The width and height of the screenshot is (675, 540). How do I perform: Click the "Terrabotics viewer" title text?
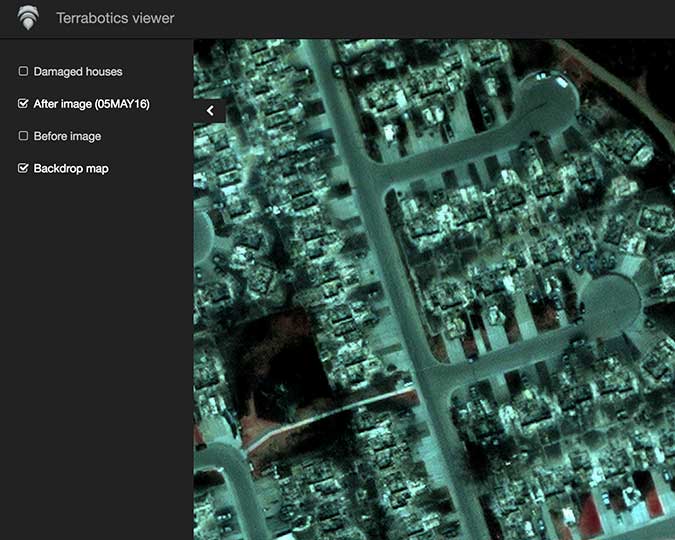115,18
